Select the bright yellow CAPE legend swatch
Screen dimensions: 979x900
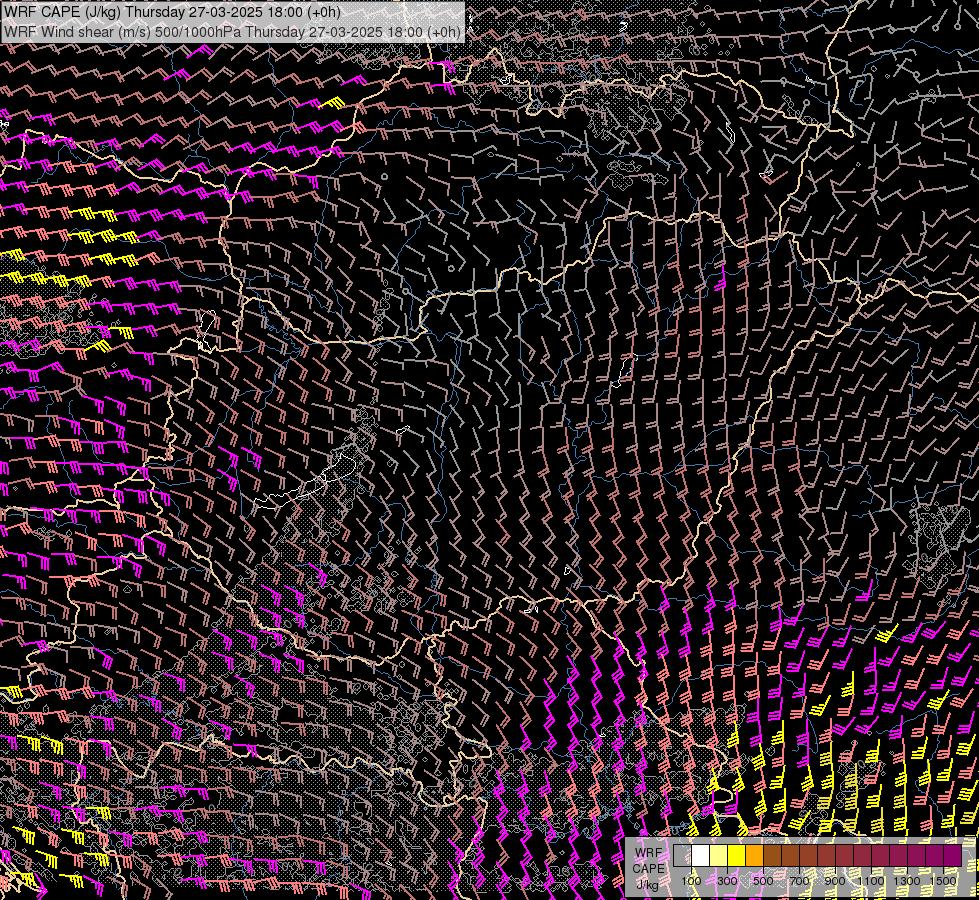[736, 856]
